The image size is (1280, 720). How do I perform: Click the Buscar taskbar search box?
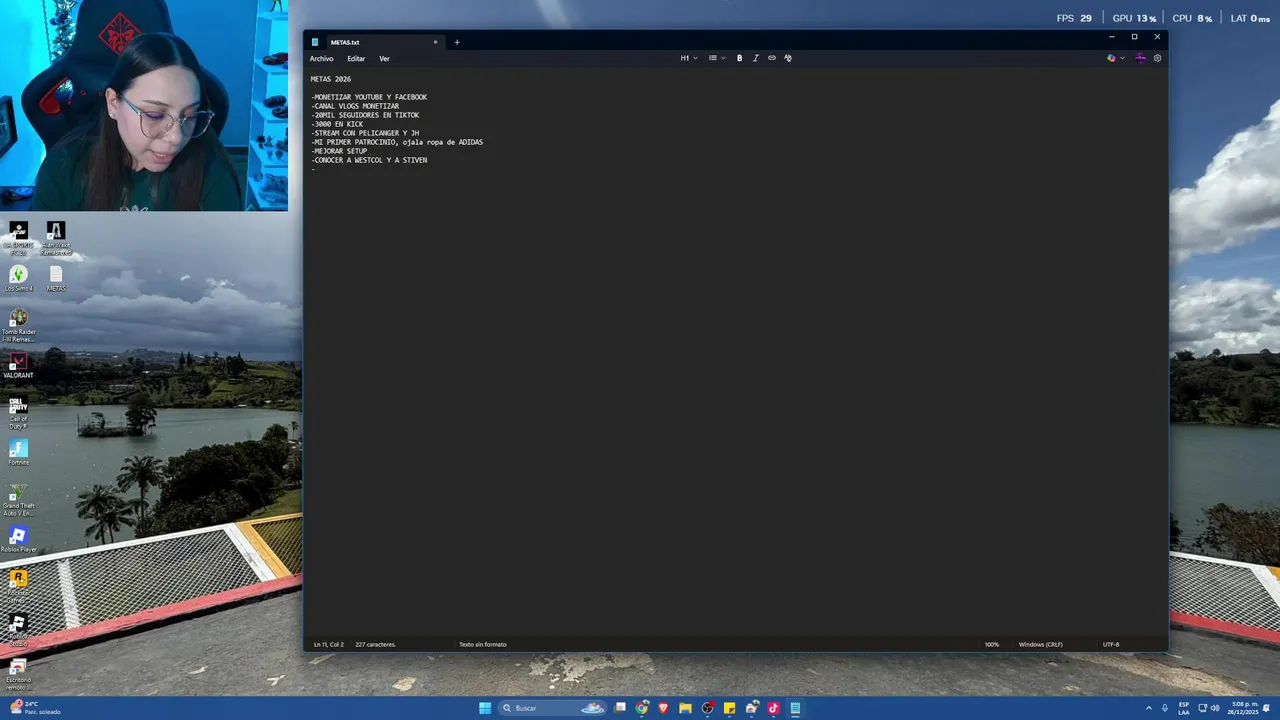click(553, 708)
